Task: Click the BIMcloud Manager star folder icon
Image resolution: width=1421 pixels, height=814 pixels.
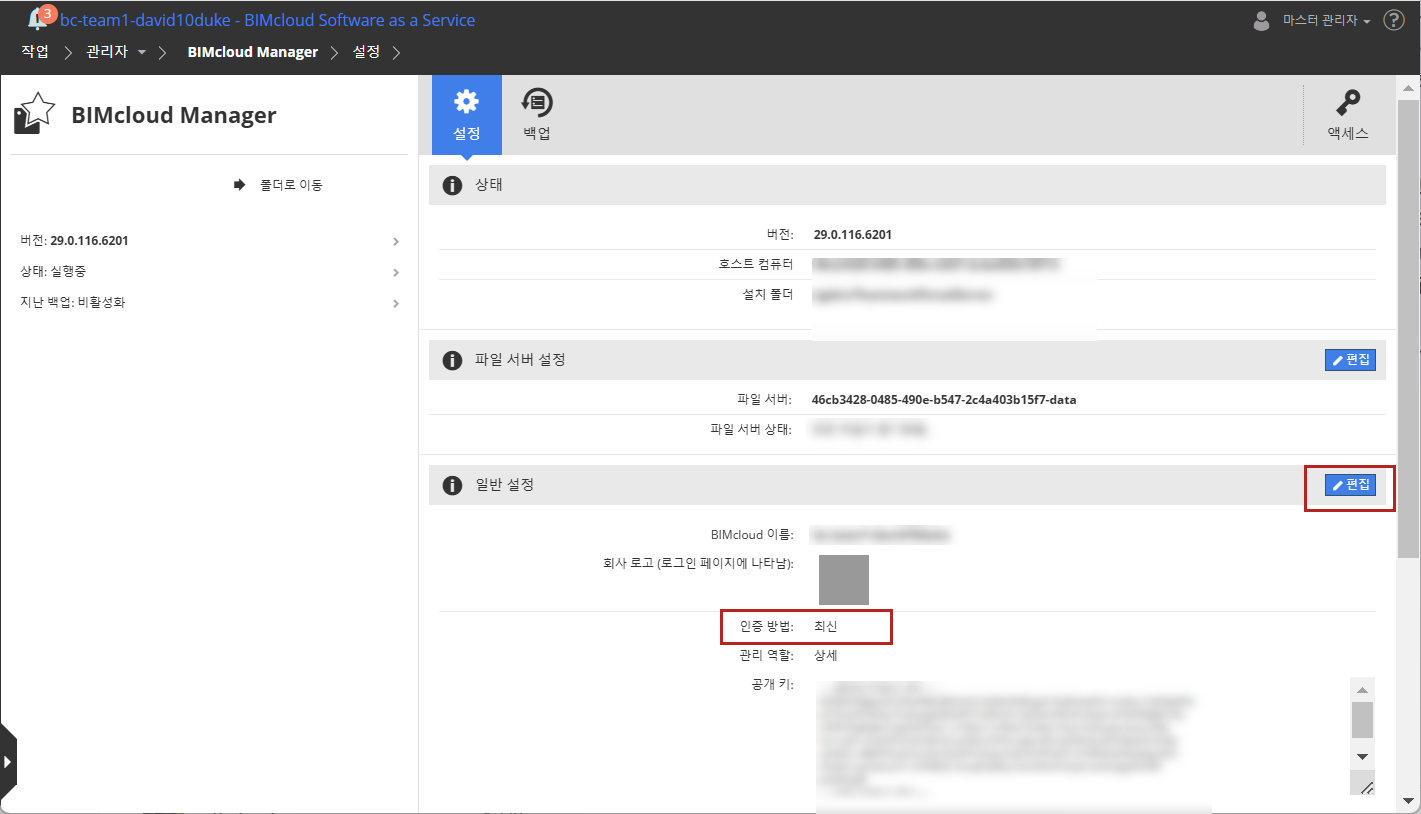Action: 34,113
